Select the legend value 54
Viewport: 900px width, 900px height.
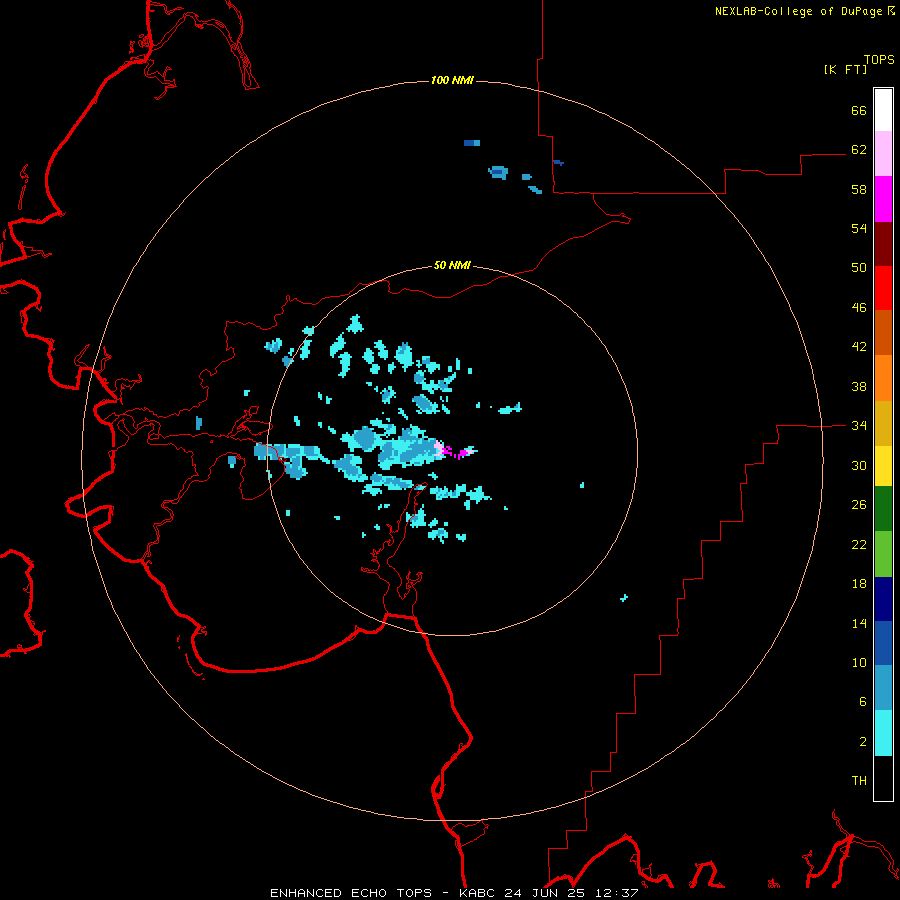tap(859, 228)
